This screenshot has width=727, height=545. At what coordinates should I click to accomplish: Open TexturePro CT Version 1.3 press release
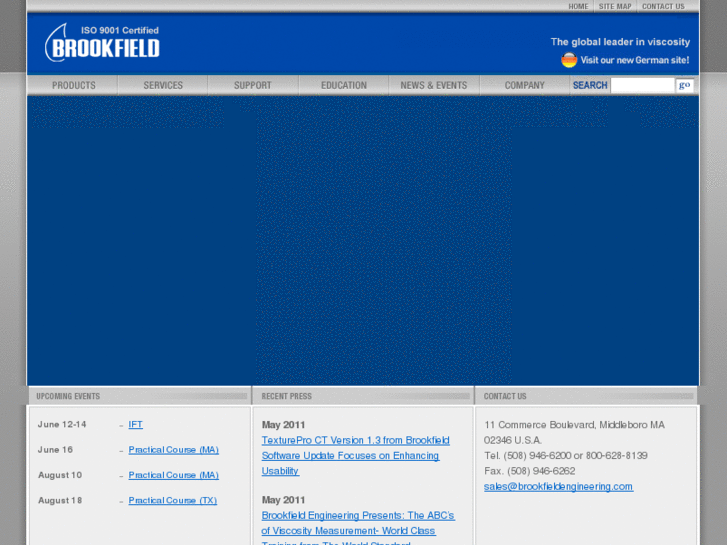355,455
